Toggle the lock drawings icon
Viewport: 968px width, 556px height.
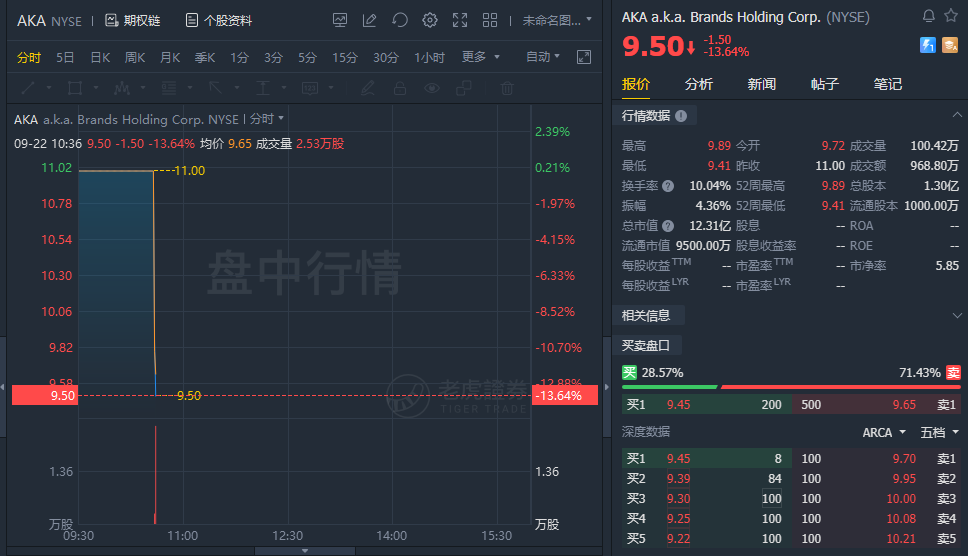399,88
